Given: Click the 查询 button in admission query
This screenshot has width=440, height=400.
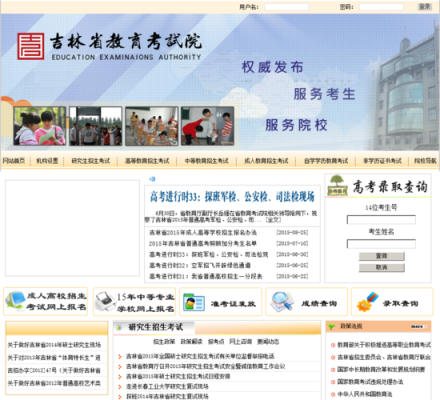Looking at the screenshot, I should [x=382, y=256].
